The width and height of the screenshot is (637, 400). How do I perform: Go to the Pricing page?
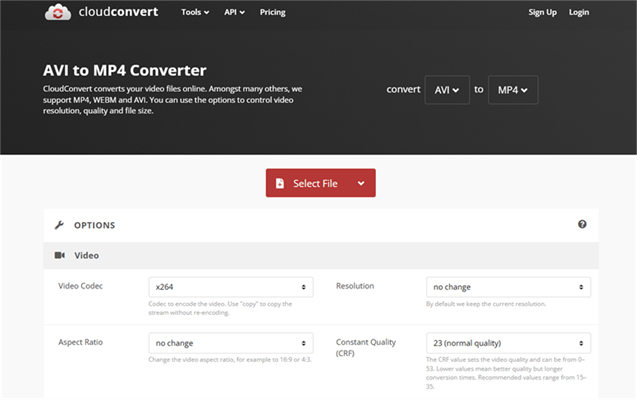(x=273, y=12)
